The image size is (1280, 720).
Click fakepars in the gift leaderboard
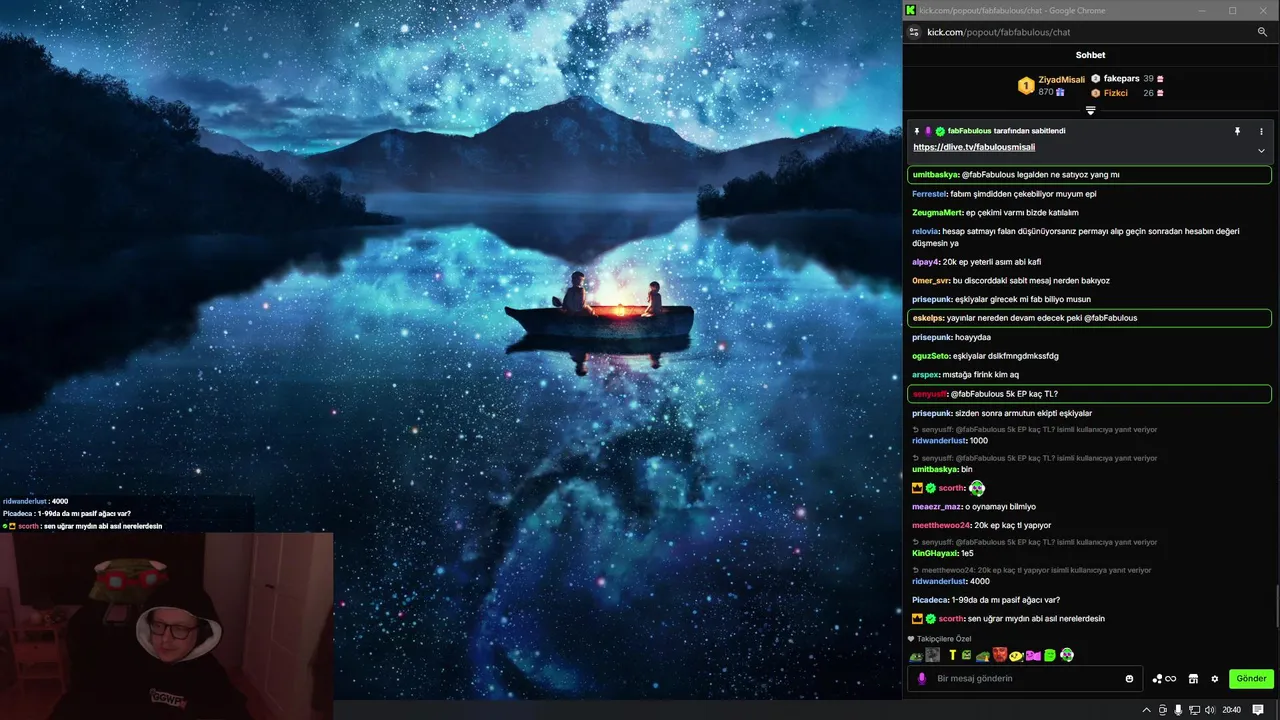(1121, 78)
